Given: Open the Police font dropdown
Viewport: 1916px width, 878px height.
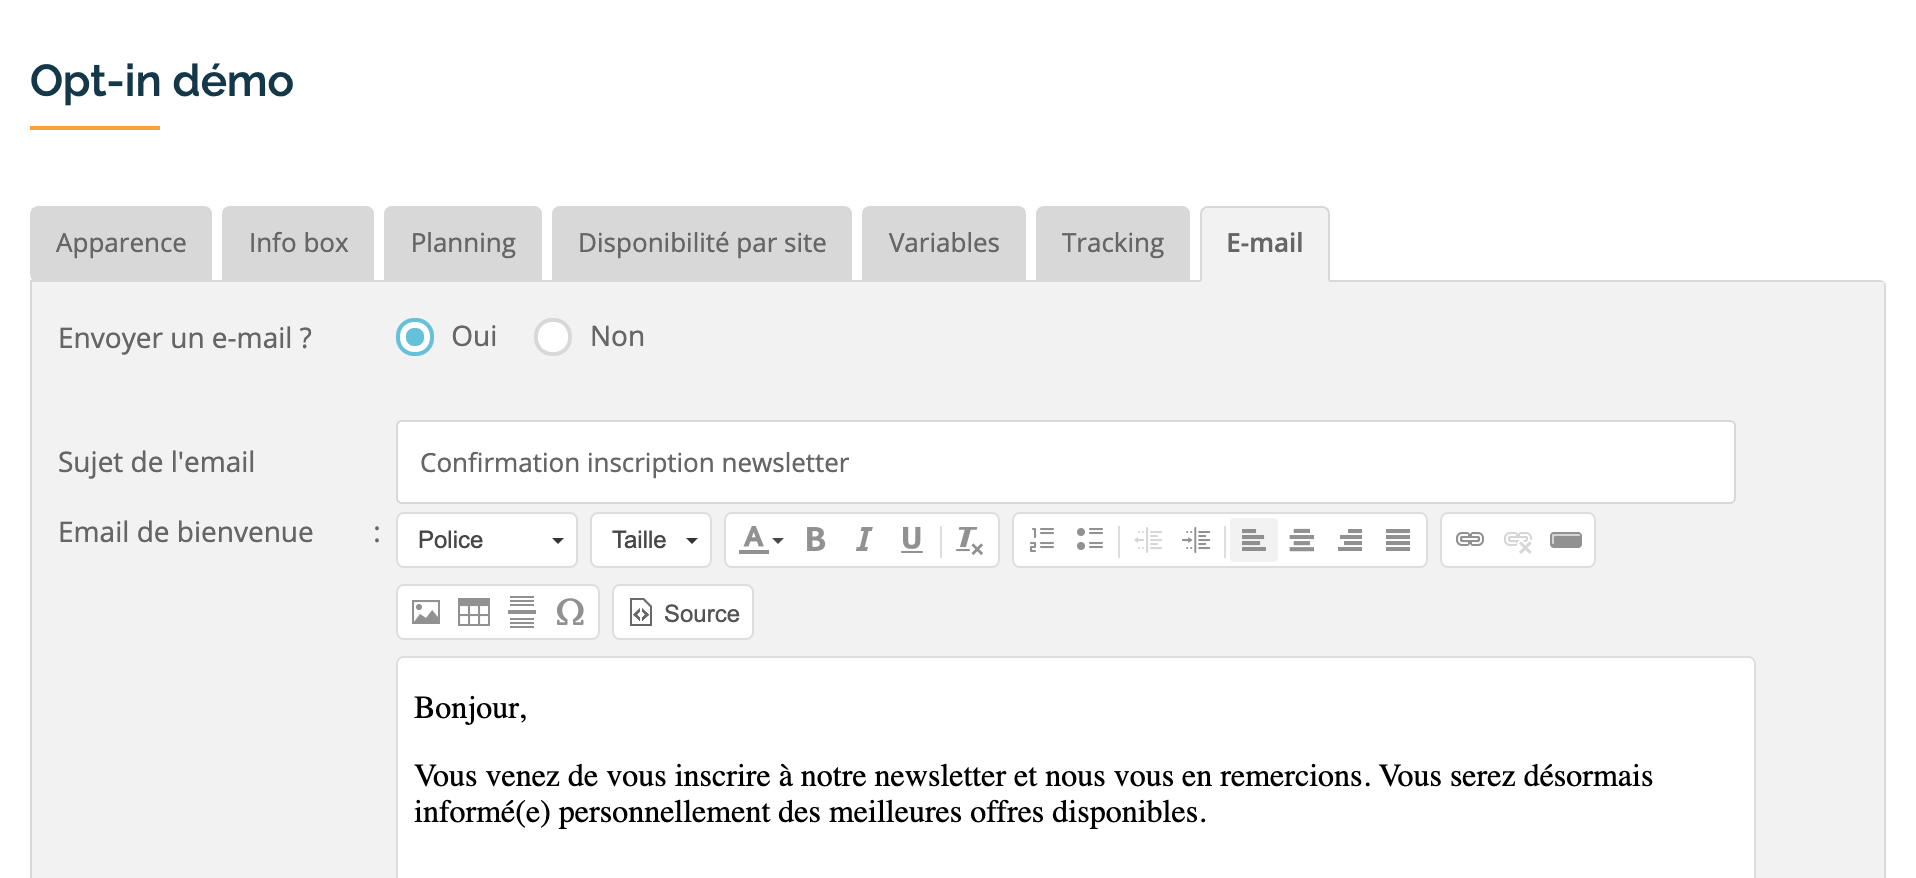Looking at the screenshot, I should pos(487,540).
